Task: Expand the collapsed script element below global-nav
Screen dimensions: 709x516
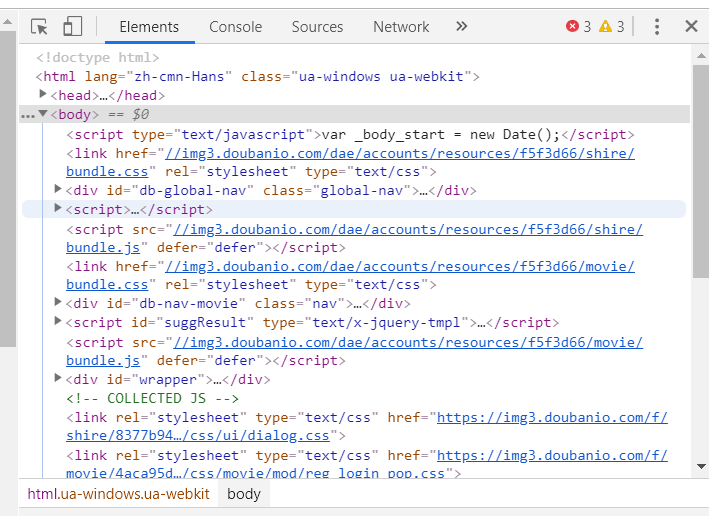Action: tap(57, 208)
